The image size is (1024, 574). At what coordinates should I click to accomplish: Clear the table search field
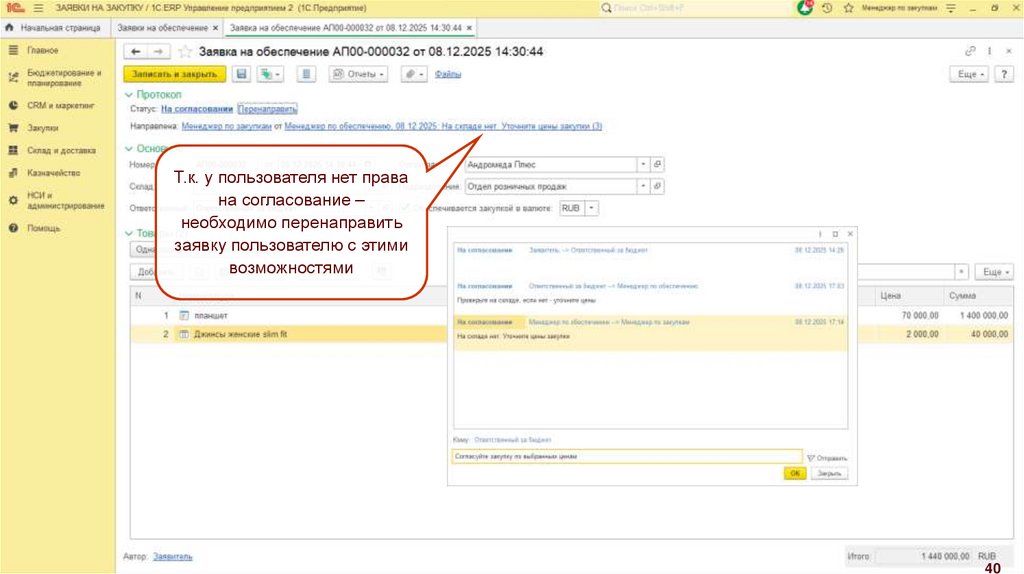pos(961,272)
